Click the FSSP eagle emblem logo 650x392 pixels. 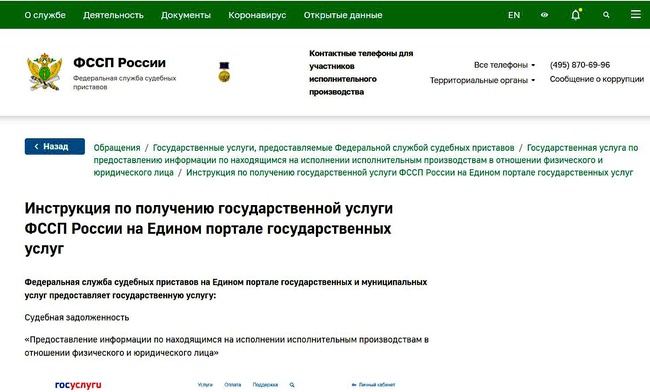[x=44, y=72]
